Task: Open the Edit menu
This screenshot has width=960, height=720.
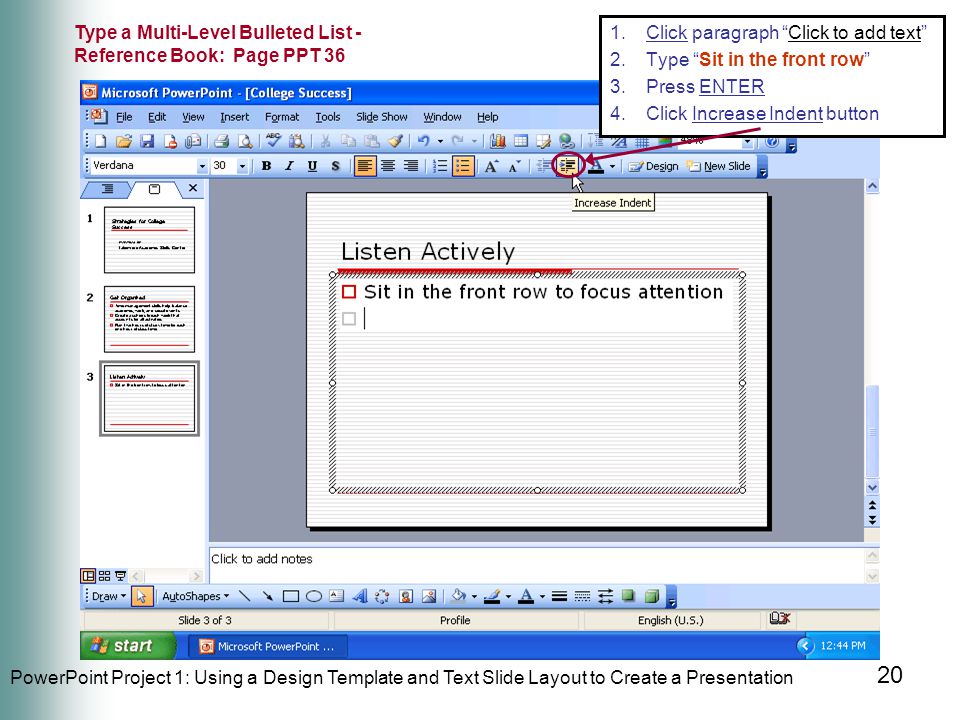Action: tap(157, 117)
